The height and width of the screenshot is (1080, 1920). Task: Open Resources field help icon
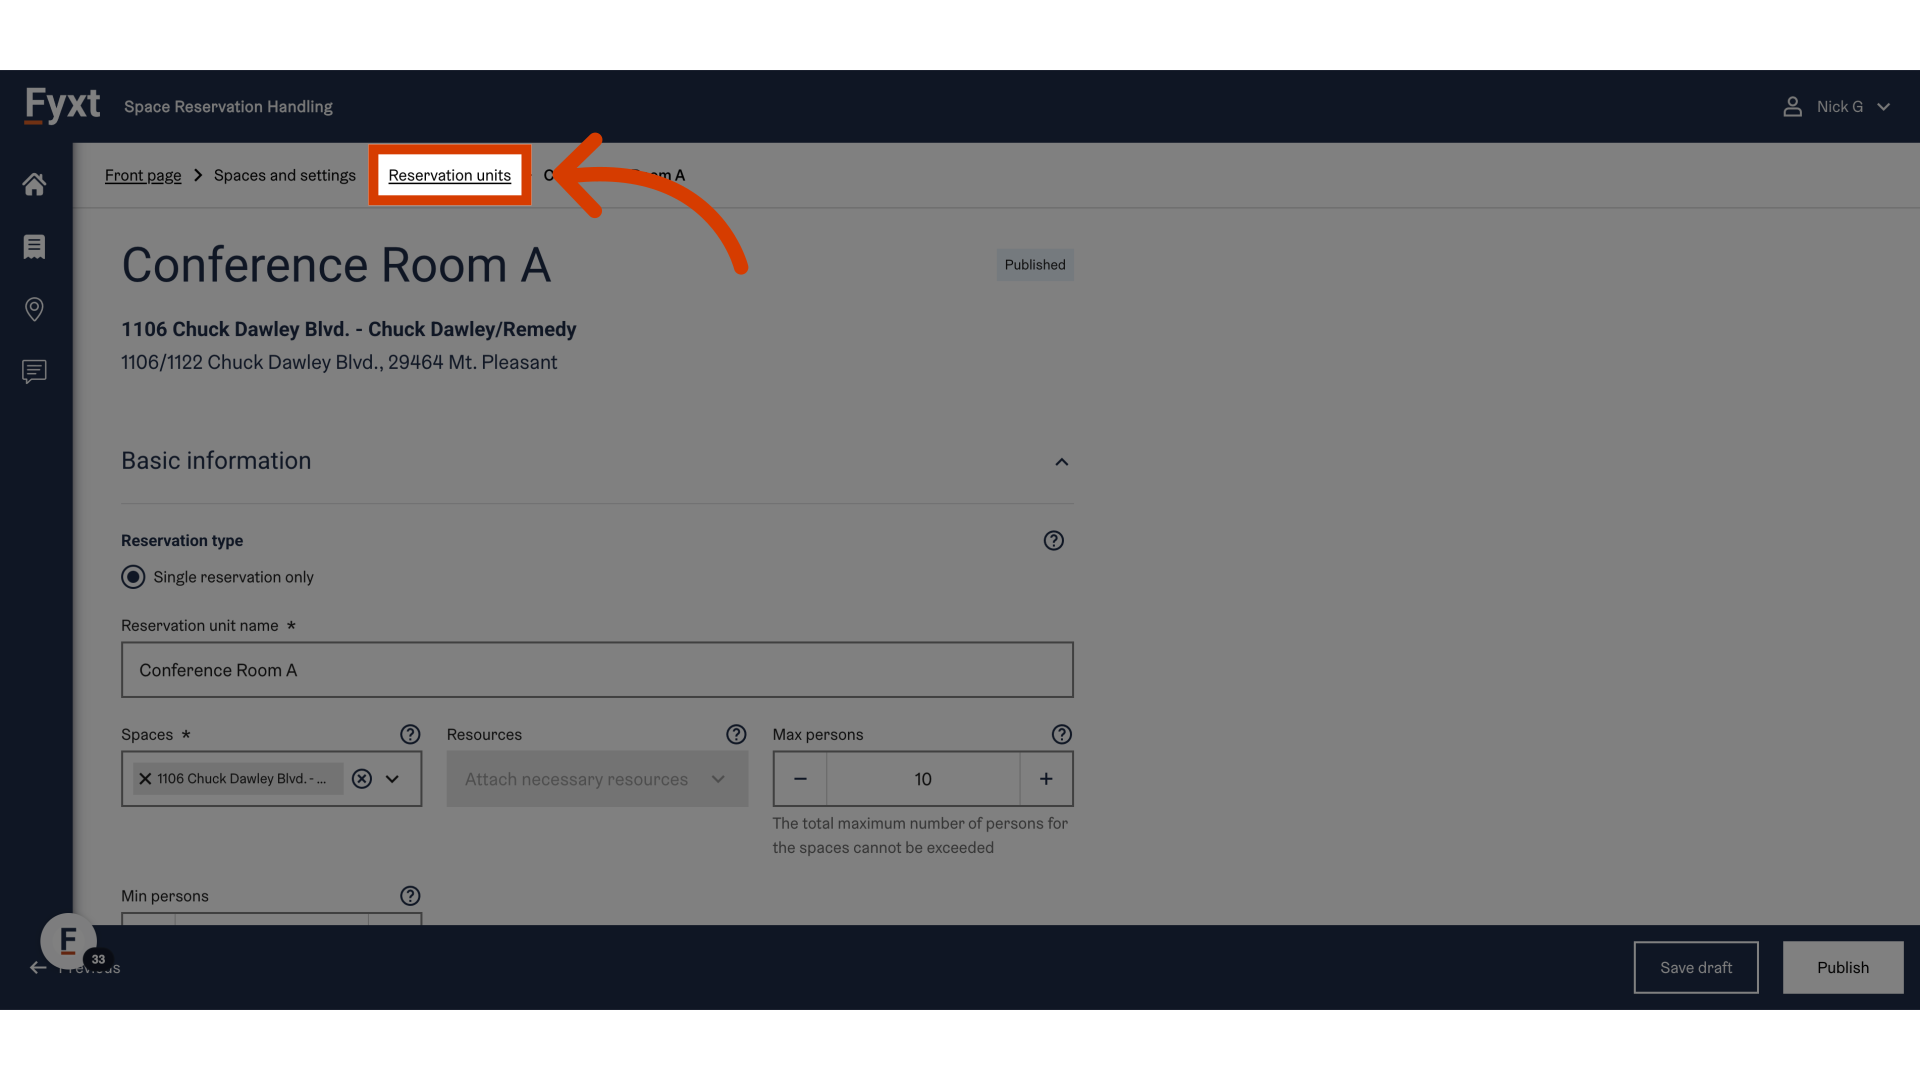pyautogui.click(x=736, y=734)
